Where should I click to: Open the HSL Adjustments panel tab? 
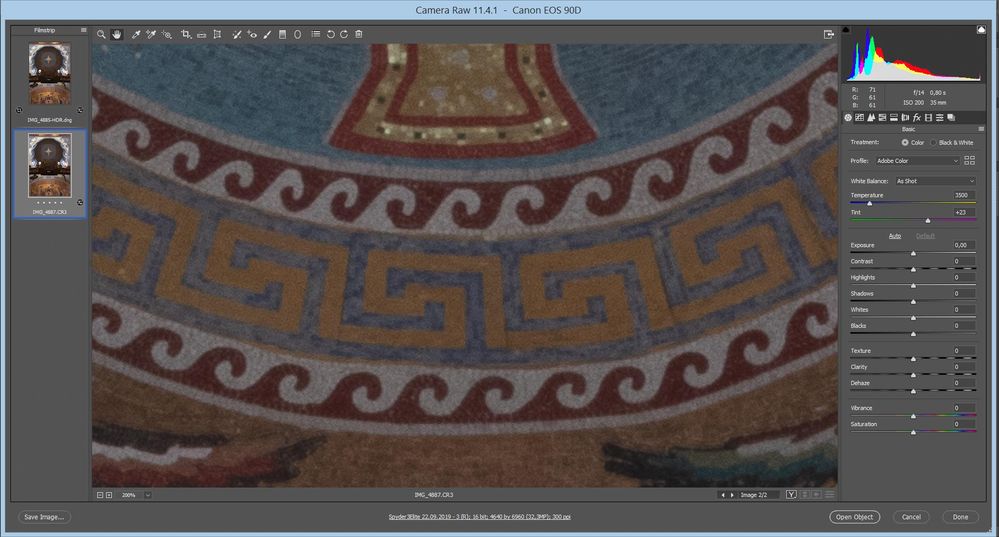point(882,117)
